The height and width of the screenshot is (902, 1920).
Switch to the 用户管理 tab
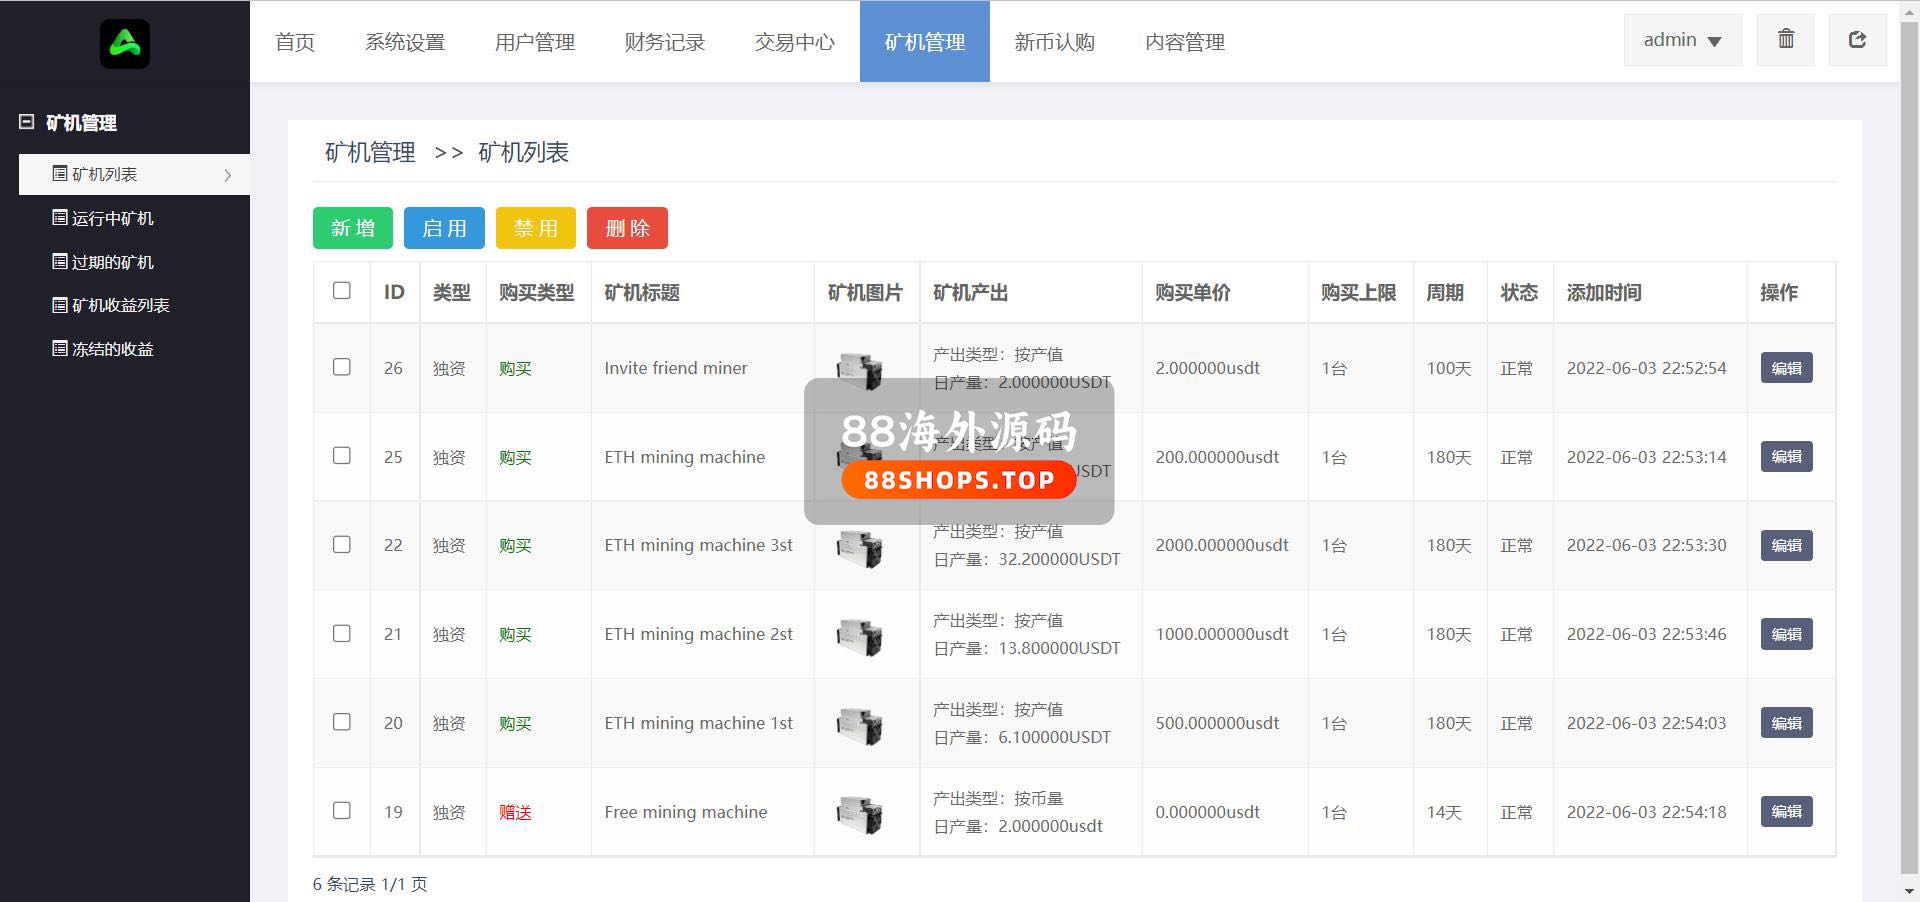coord(535,42)
